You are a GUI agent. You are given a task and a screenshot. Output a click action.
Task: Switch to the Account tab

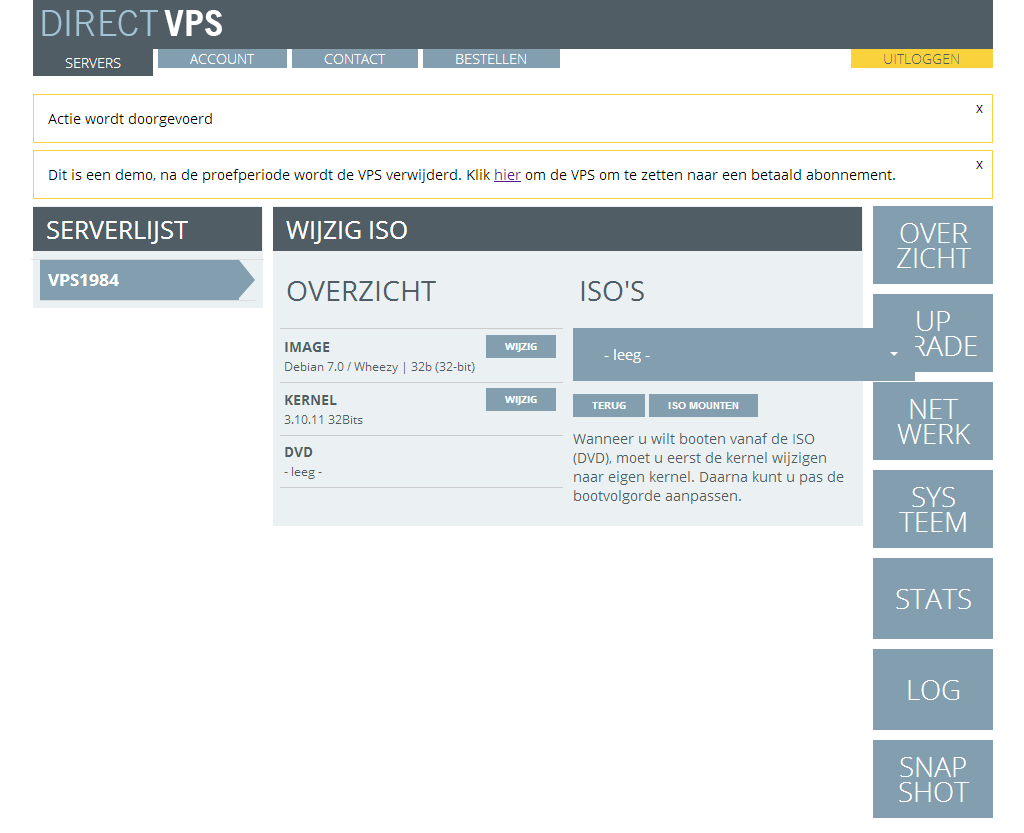(x=222, y=59)
